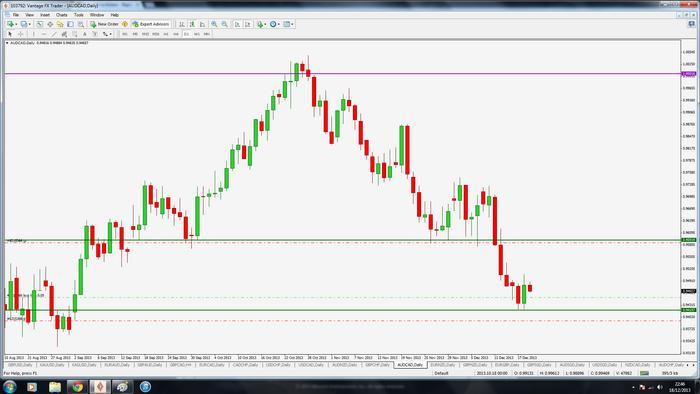Open Google Chrome from taskbar
Screen dimensions: 700x394
click(77, 386)
